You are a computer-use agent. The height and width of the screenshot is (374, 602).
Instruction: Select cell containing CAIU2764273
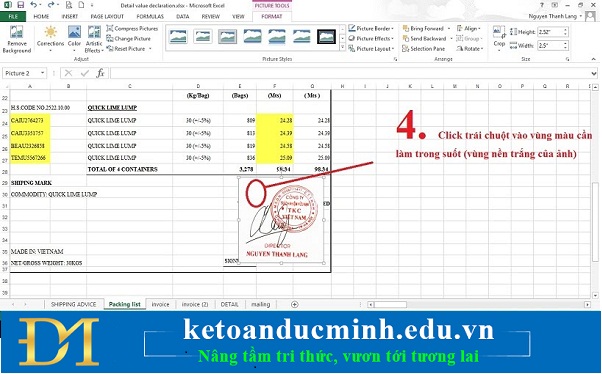pos(30,120)
